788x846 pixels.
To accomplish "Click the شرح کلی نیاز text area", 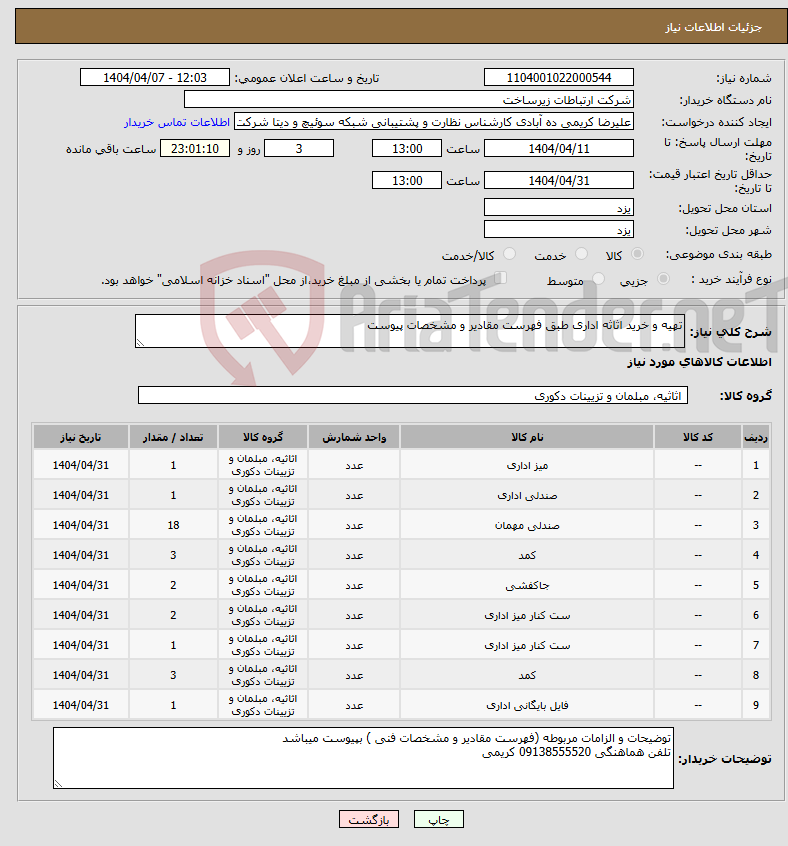I will pos(410,331).
